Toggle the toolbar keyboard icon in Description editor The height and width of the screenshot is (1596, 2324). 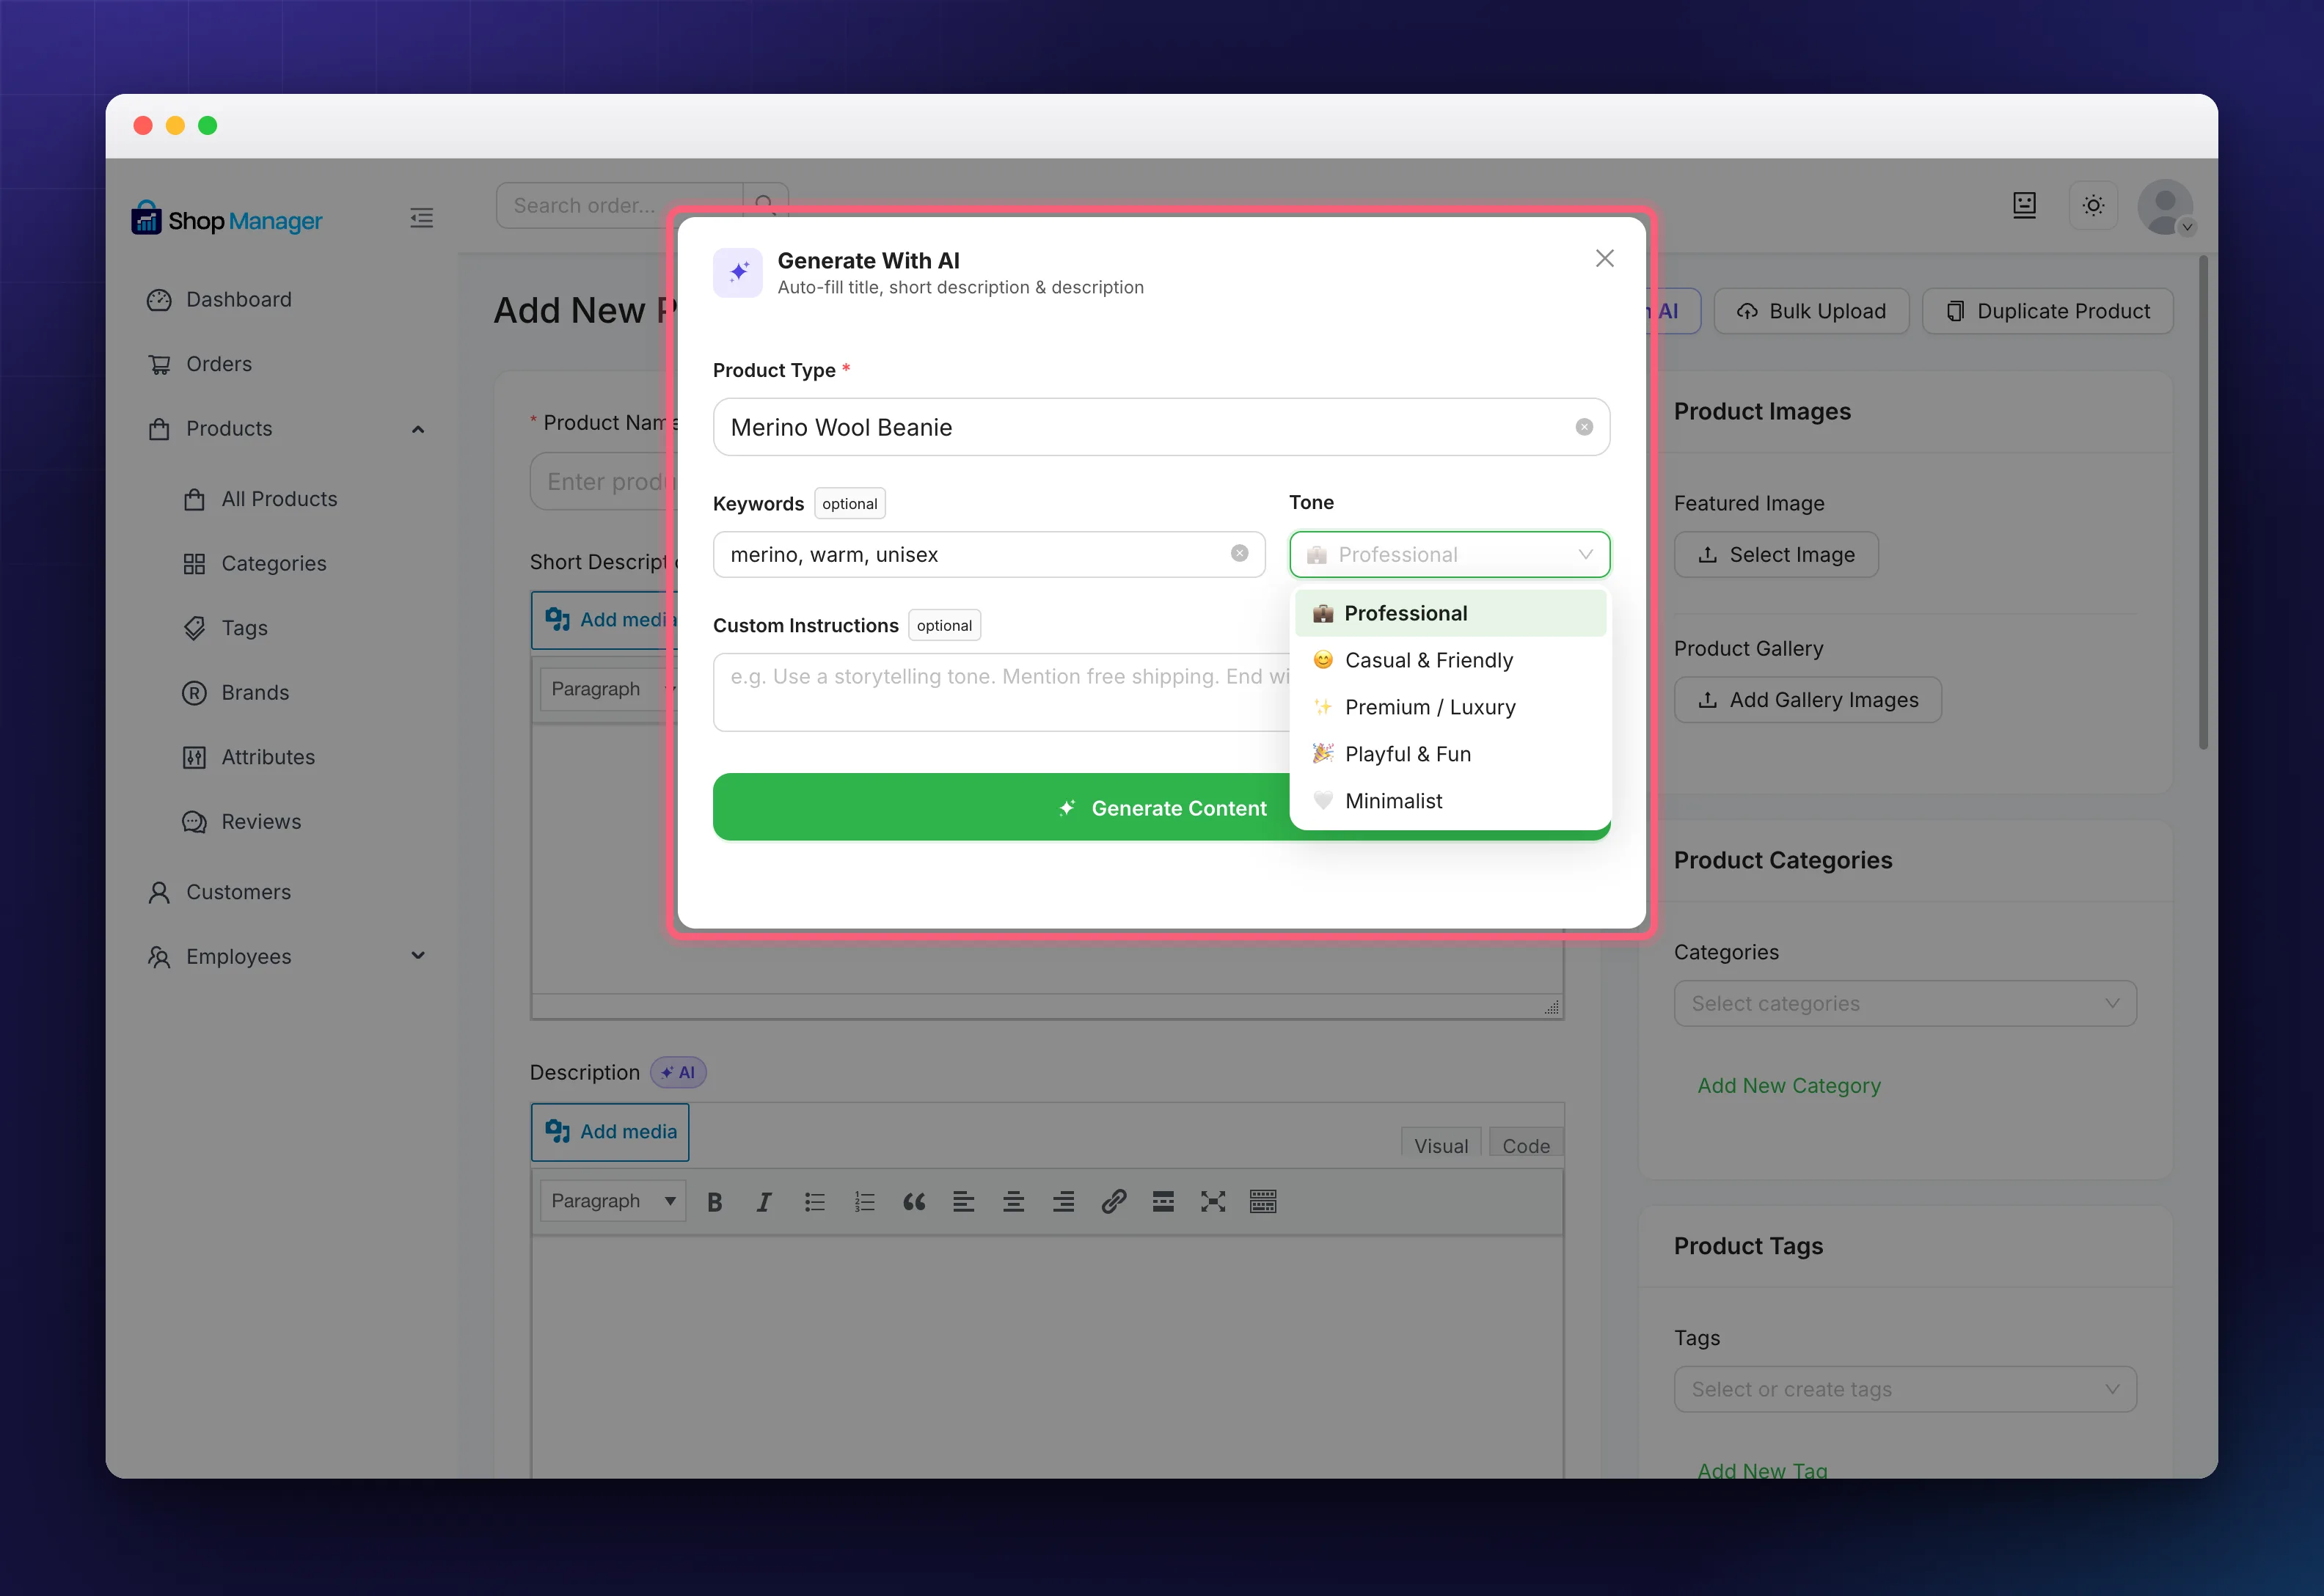tap(1263, 1202)
